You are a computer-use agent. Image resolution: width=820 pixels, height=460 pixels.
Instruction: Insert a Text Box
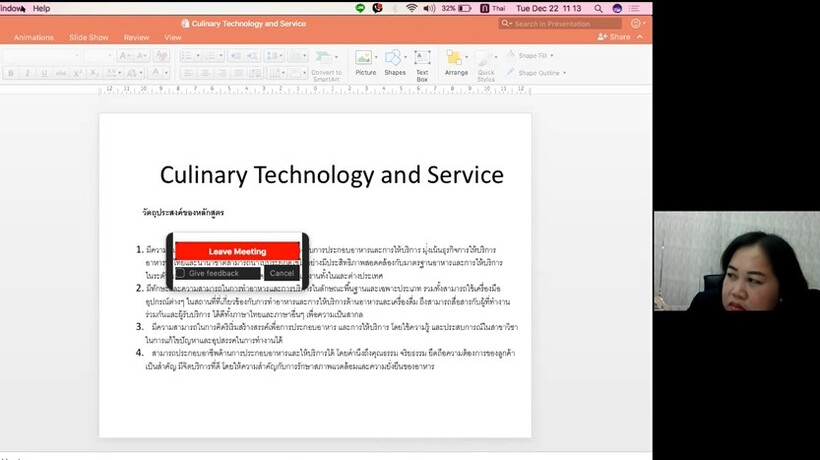[x=422, y=62]
